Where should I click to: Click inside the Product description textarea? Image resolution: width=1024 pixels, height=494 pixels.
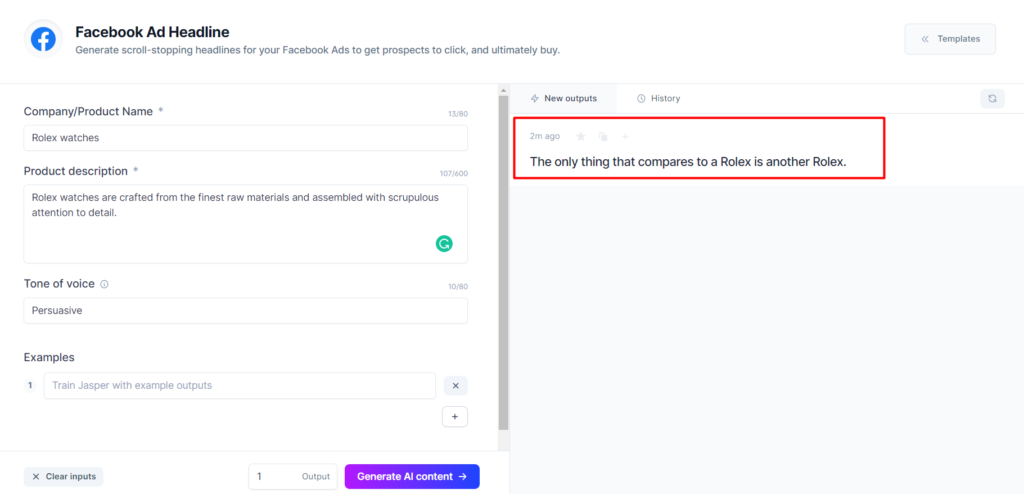246,224
